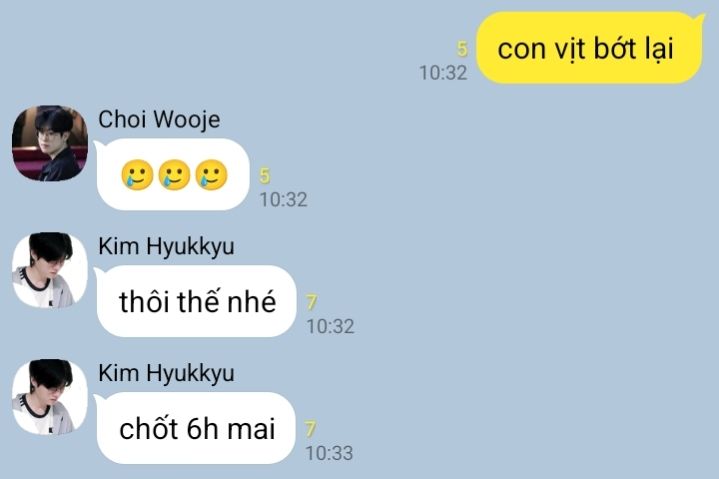719x479 pixels.
Task: Click the Kim Hyukkyu name above 'thôi thế nhé'
Action: tap(166, 247)
